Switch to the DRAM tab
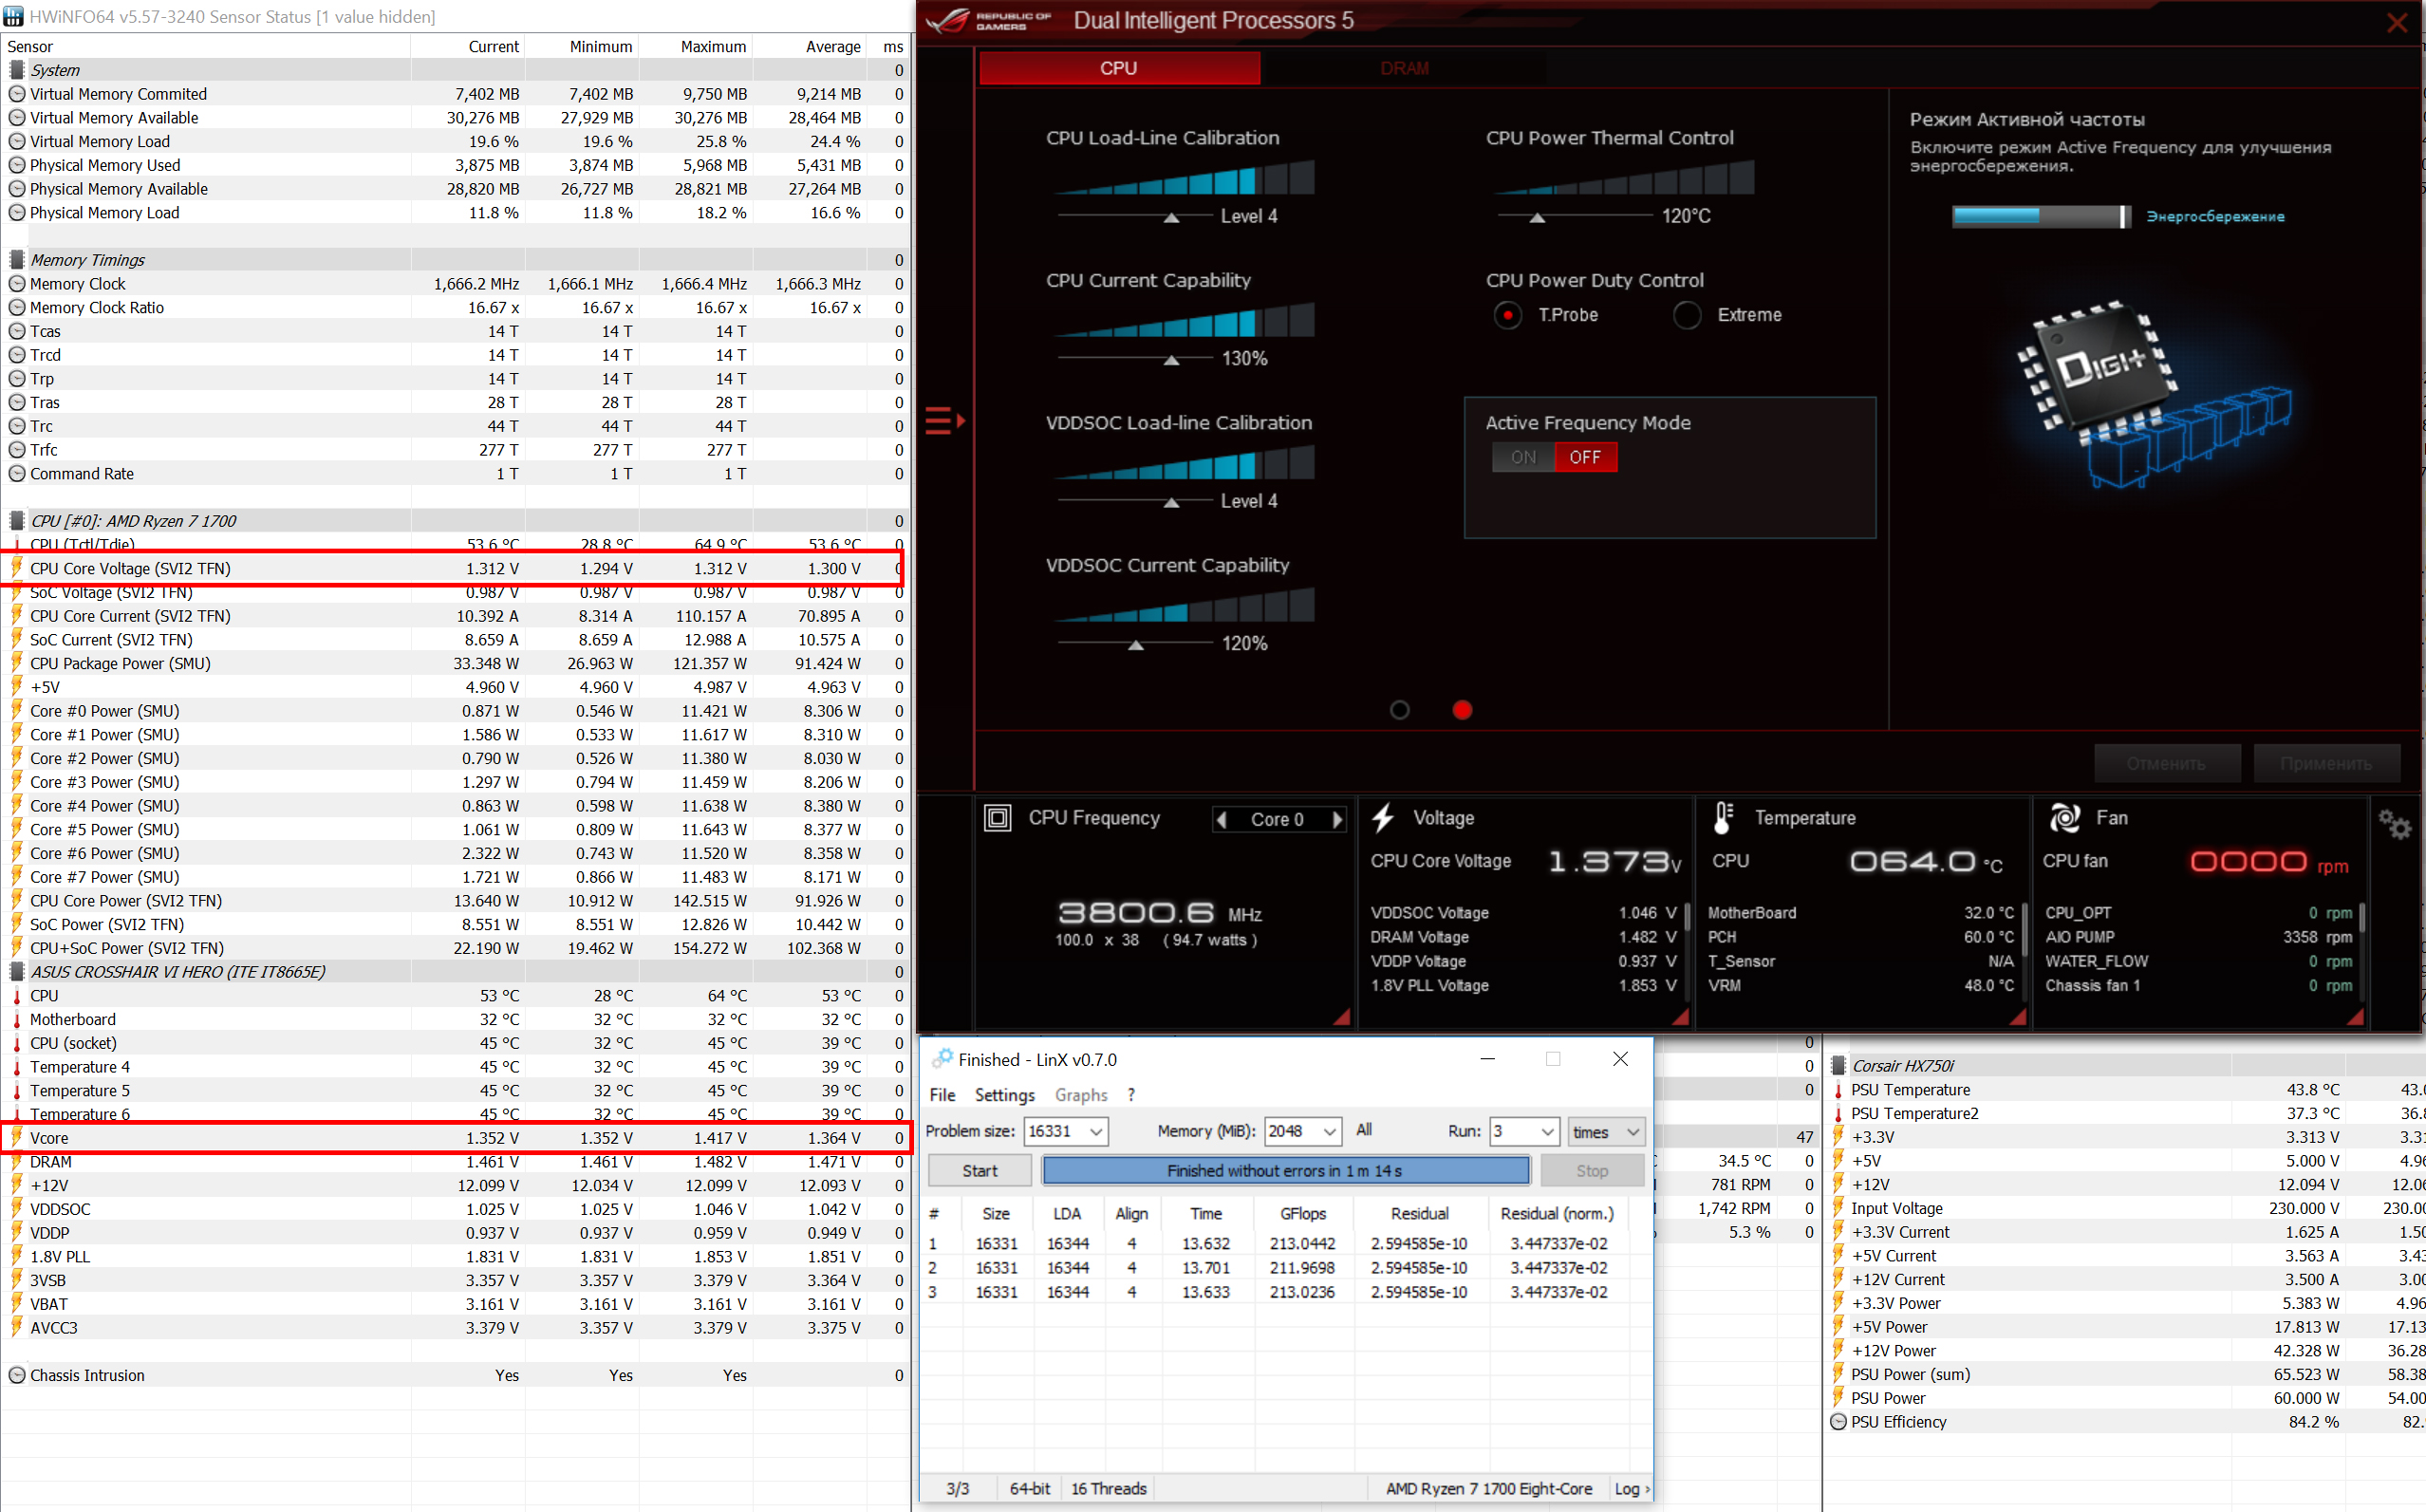 (x=1404, y=68)
